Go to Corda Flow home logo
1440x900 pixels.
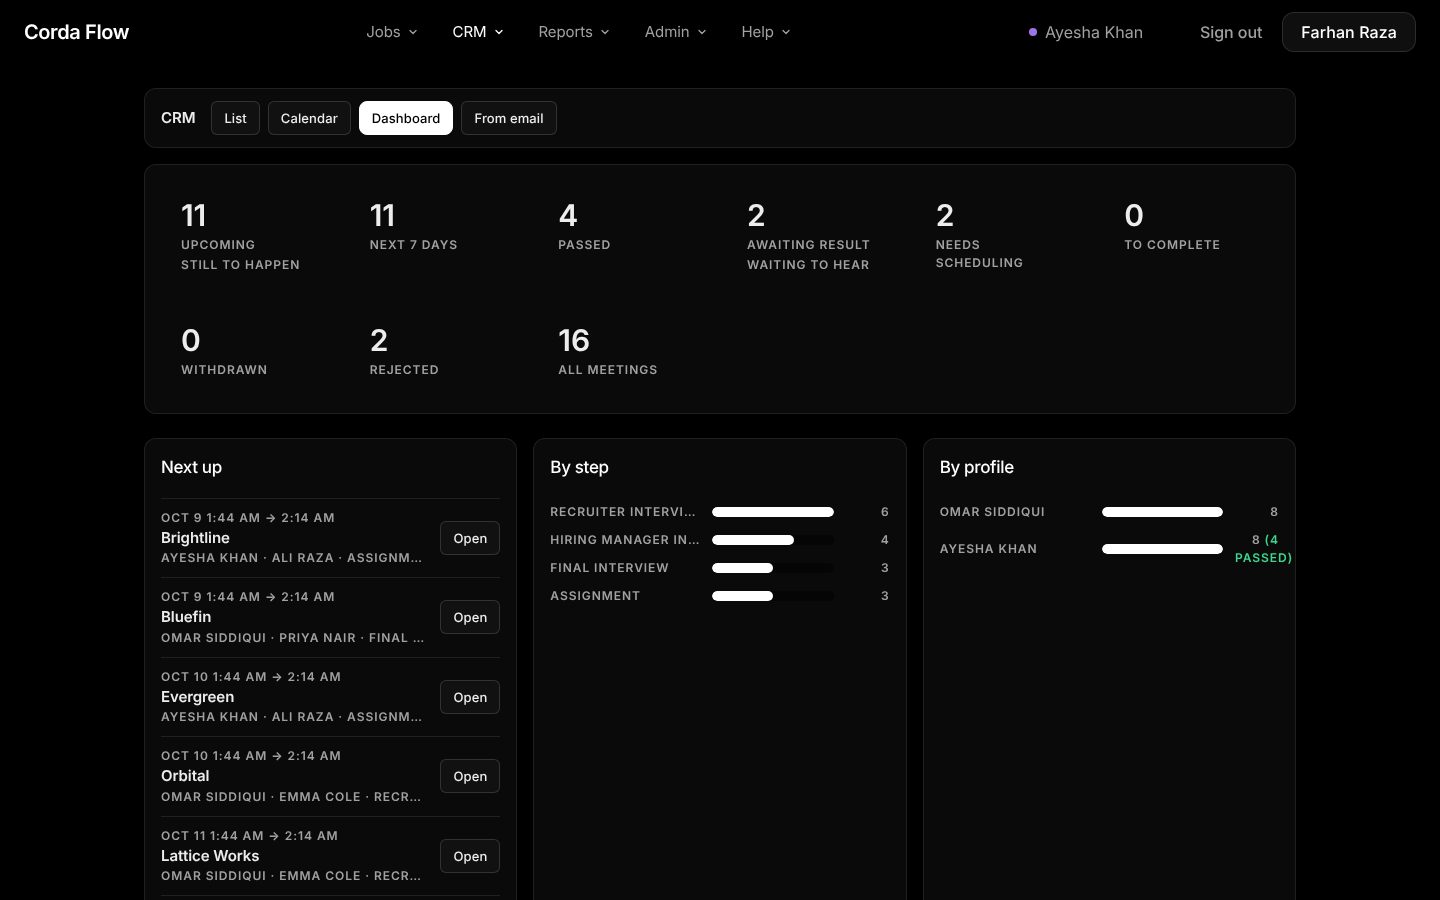(x=77, y=32)
